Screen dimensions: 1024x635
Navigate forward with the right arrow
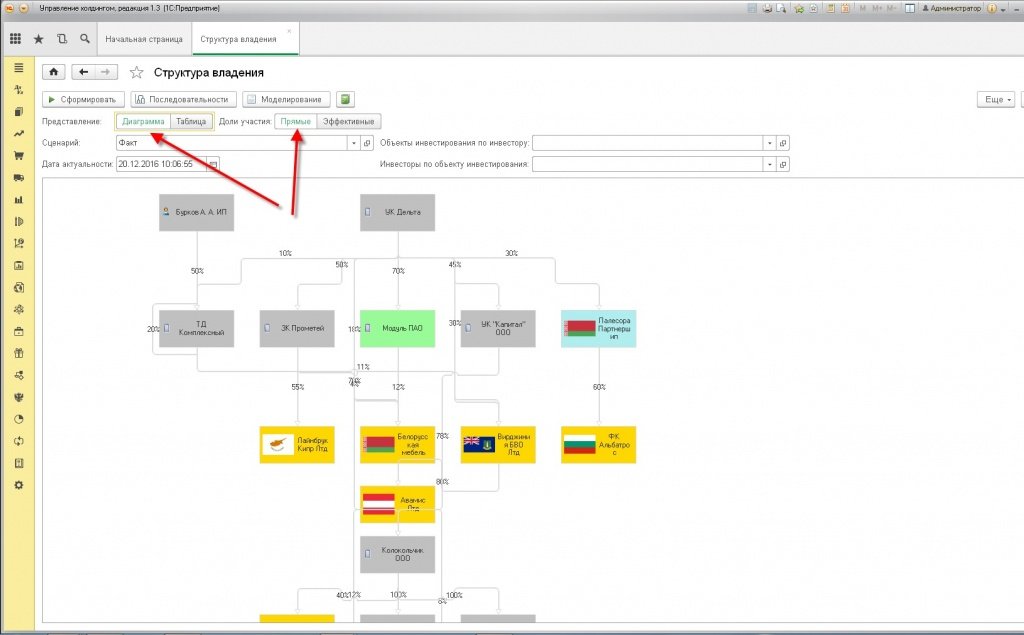106,72
